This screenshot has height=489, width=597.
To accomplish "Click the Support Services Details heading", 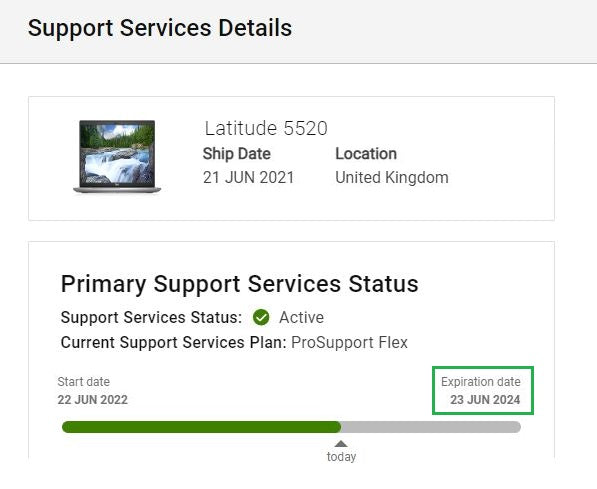I will click(160, 28).
